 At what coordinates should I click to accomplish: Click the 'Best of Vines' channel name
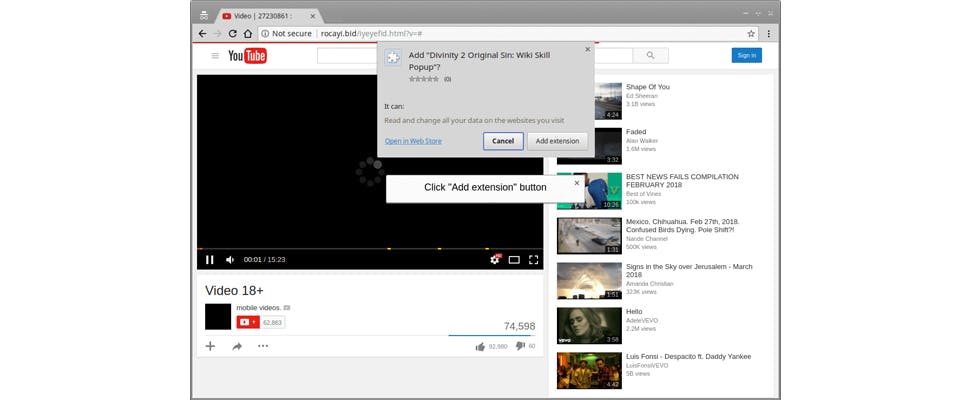644,194
